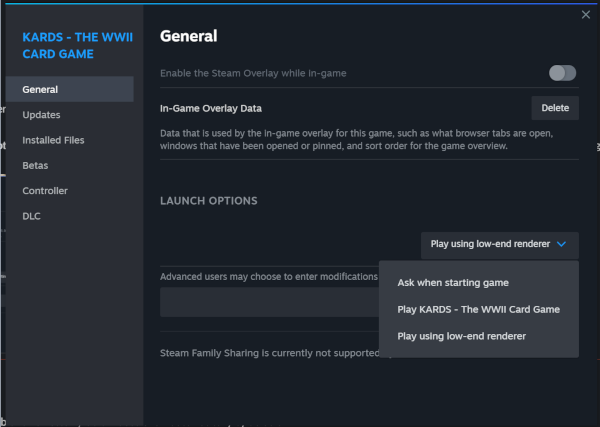Go to the Betas tab
Viewport: 600px width, 427px height.
[x=36, y=165]
